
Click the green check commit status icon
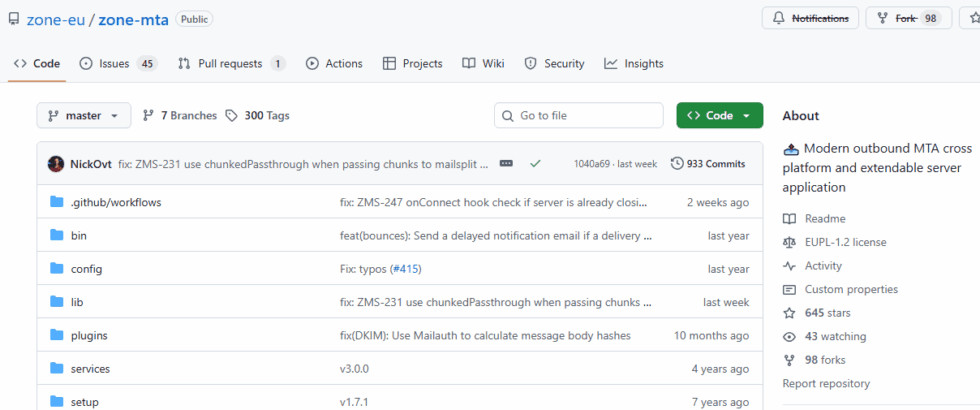tap(535, 164)
